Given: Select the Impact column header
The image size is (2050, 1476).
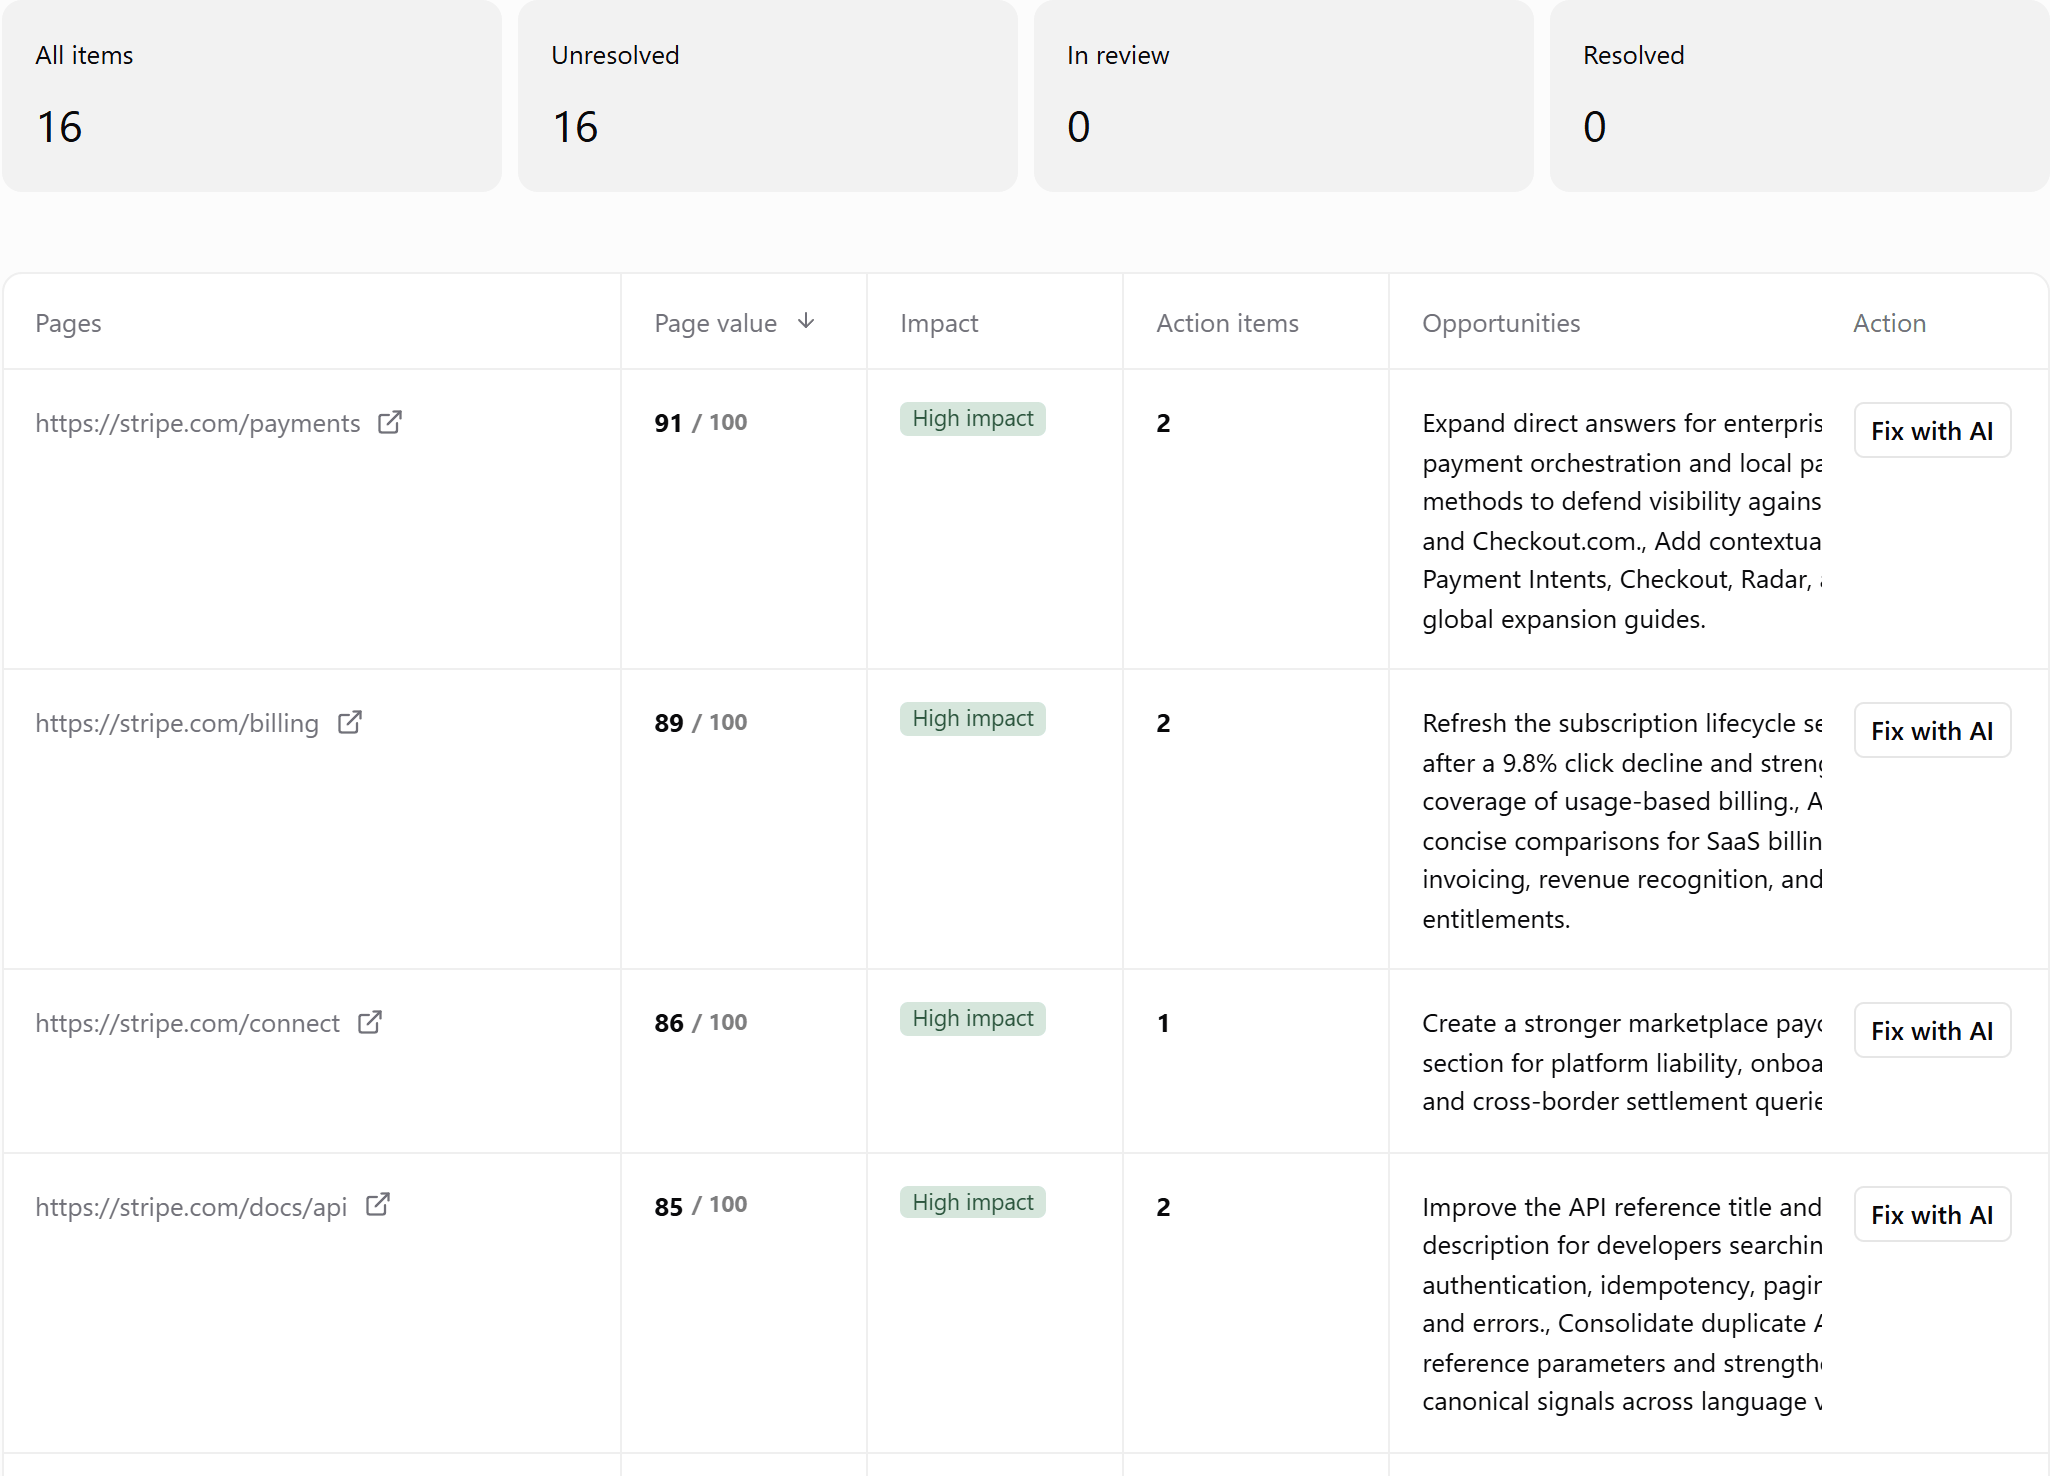Looking at the screenshot, I should [939, 323].
